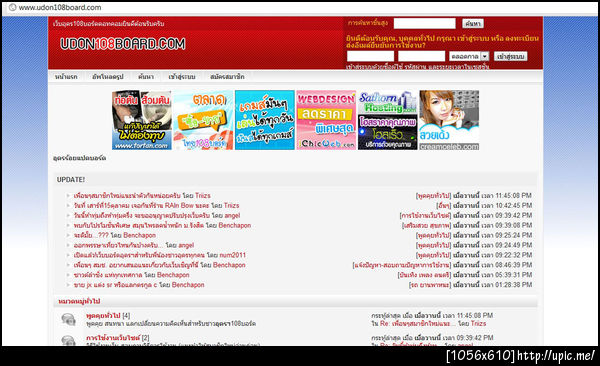Viewport: 600px width, 366px height.
Task: Open the WEBDESIGN iChicWeb banner ad
Action: [x=326, y=120]
